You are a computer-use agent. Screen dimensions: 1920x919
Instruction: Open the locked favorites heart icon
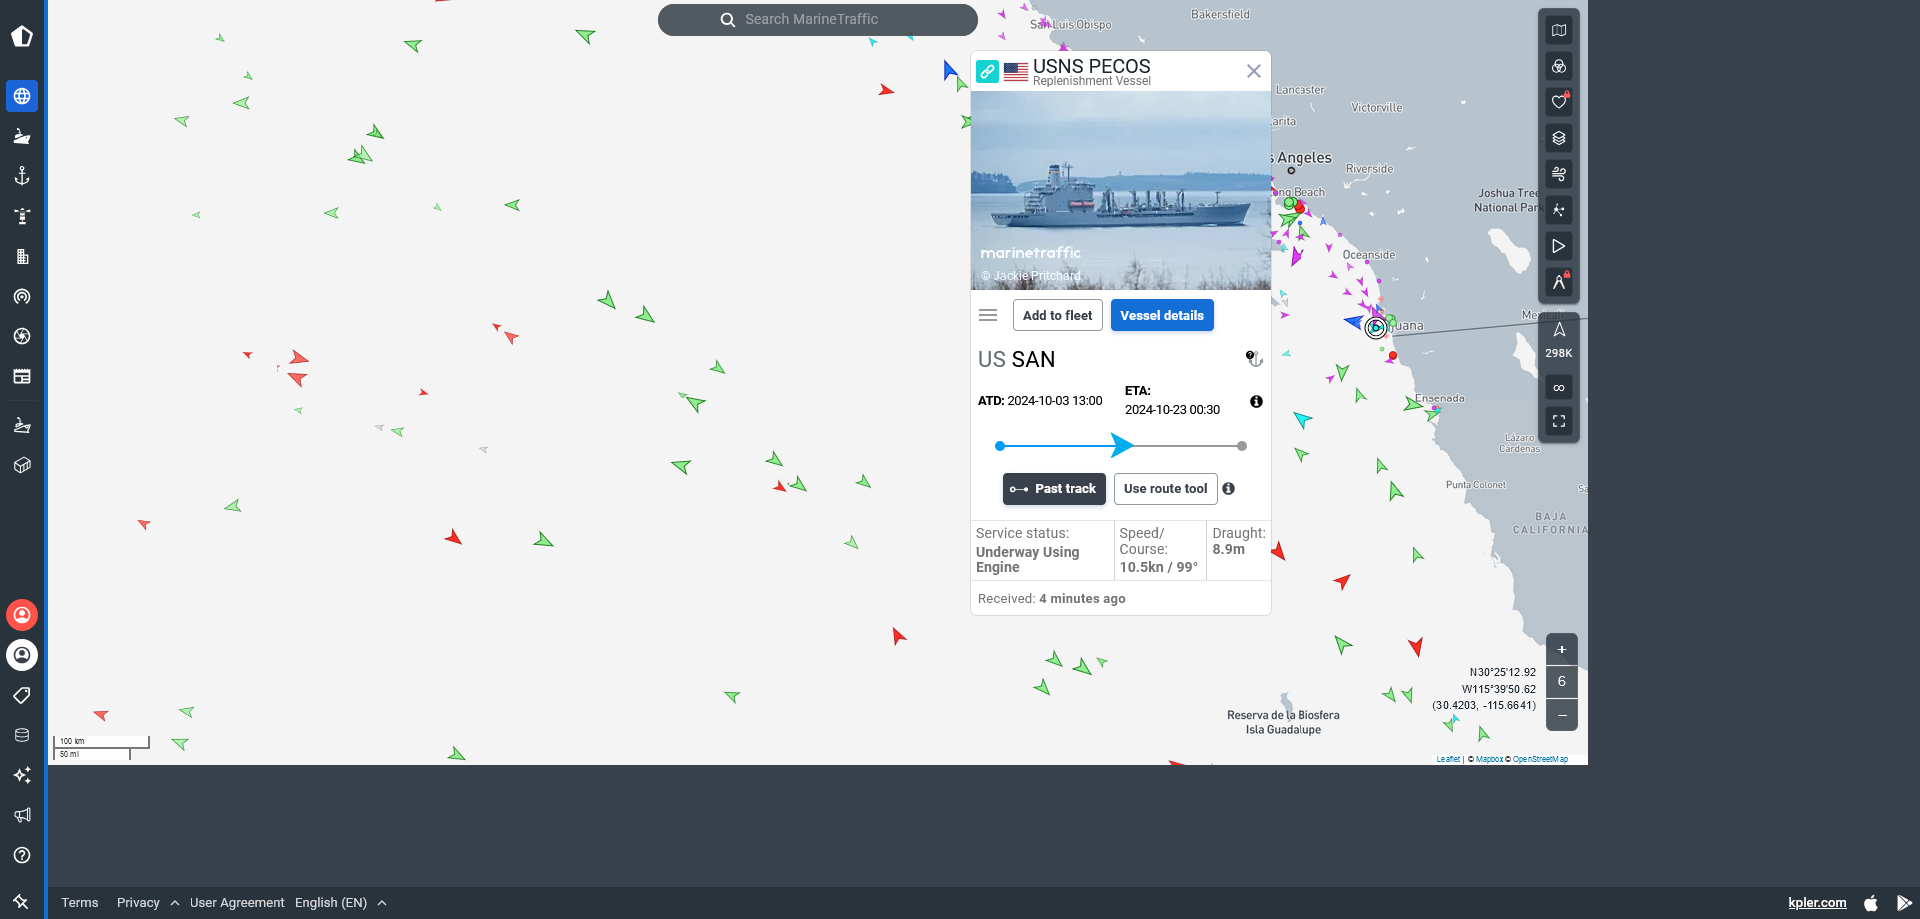[x=1559, y=102]
